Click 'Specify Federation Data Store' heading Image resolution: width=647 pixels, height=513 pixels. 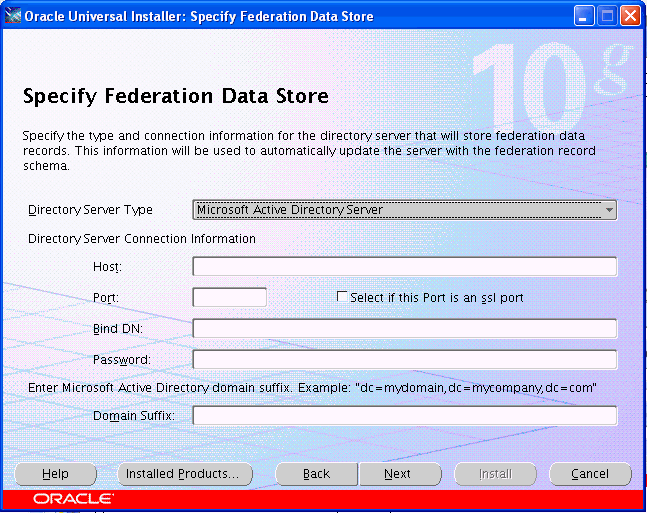176,96
